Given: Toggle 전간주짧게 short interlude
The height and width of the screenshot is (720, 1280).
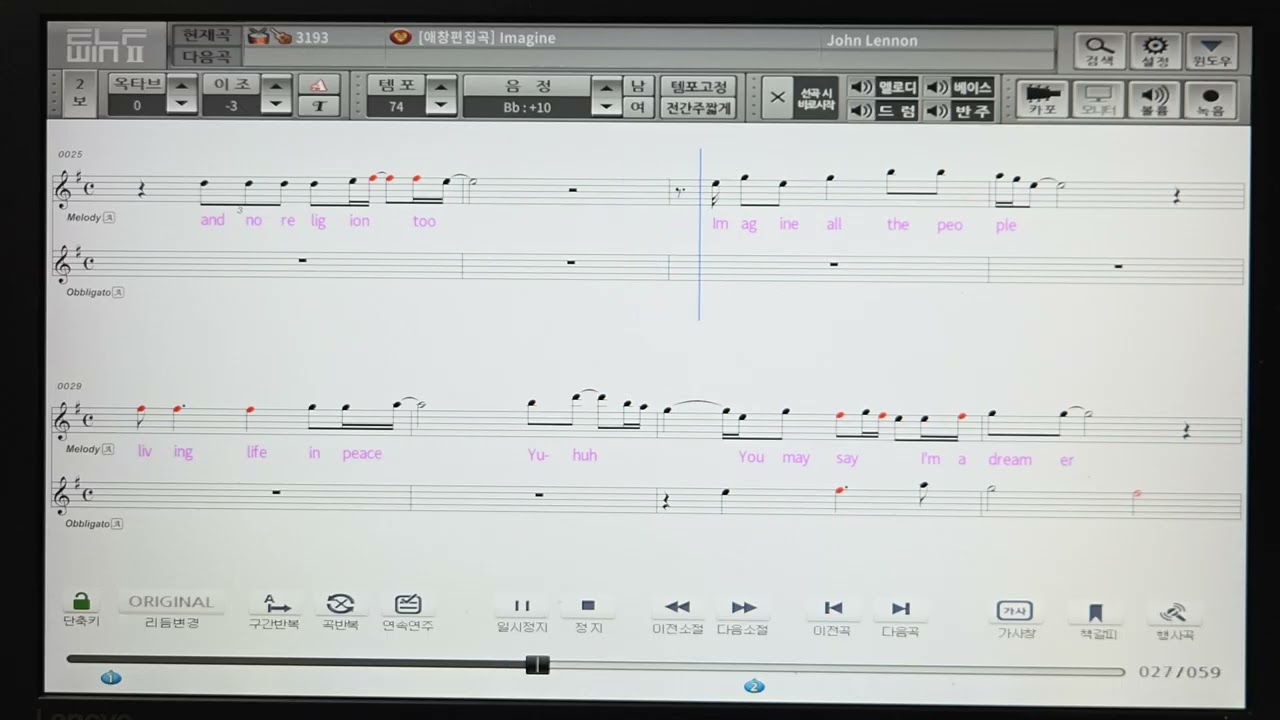Looking at the screenshot, I should tap(698, 108).
